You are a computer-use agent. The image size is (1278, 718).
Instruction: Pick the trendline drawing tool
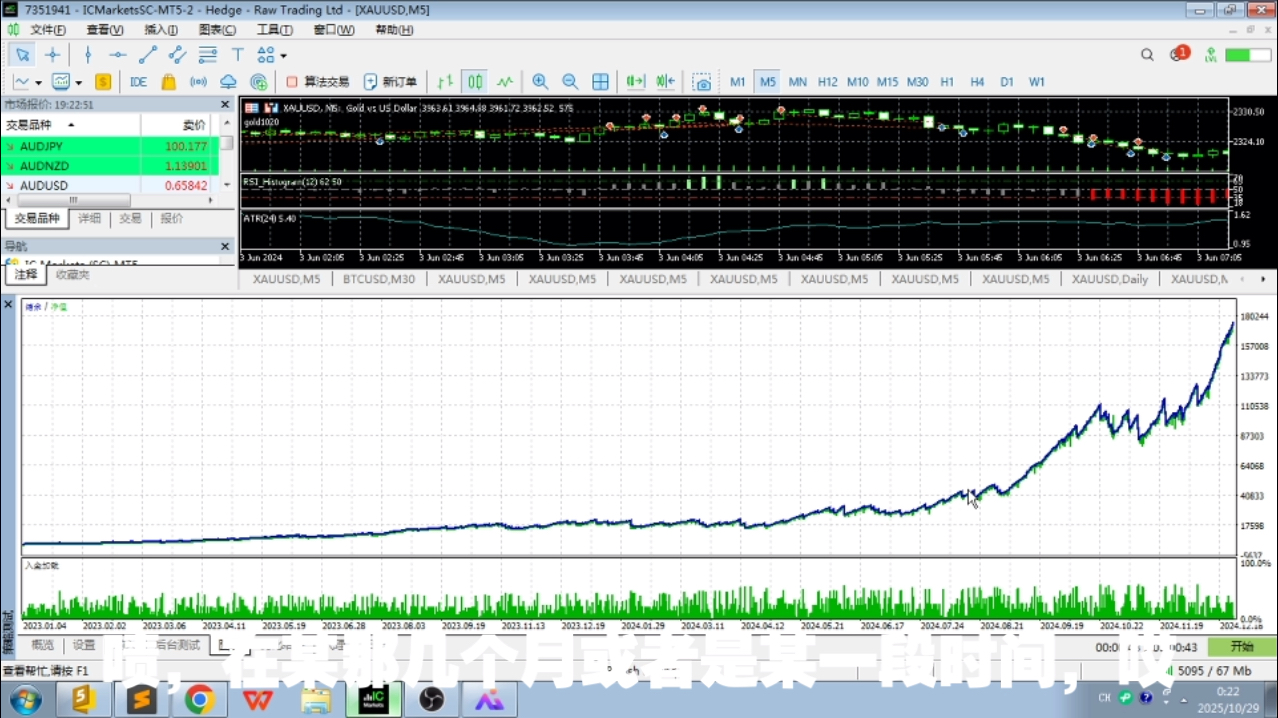click(148, 55)
